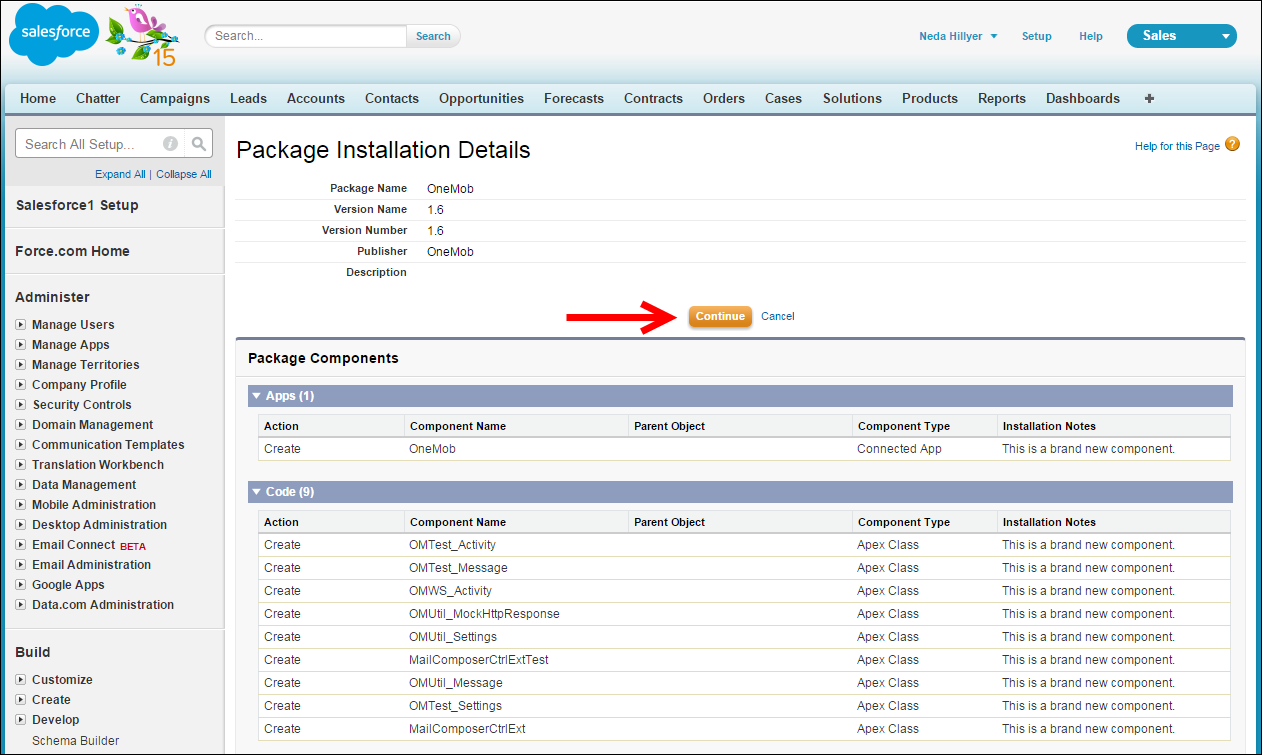Collapse the Code (9) section

coord(256,492)
